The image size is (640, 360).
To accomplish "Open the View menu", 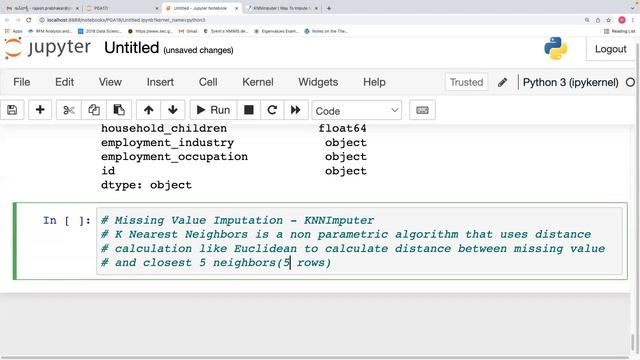I will pos(110,82).
